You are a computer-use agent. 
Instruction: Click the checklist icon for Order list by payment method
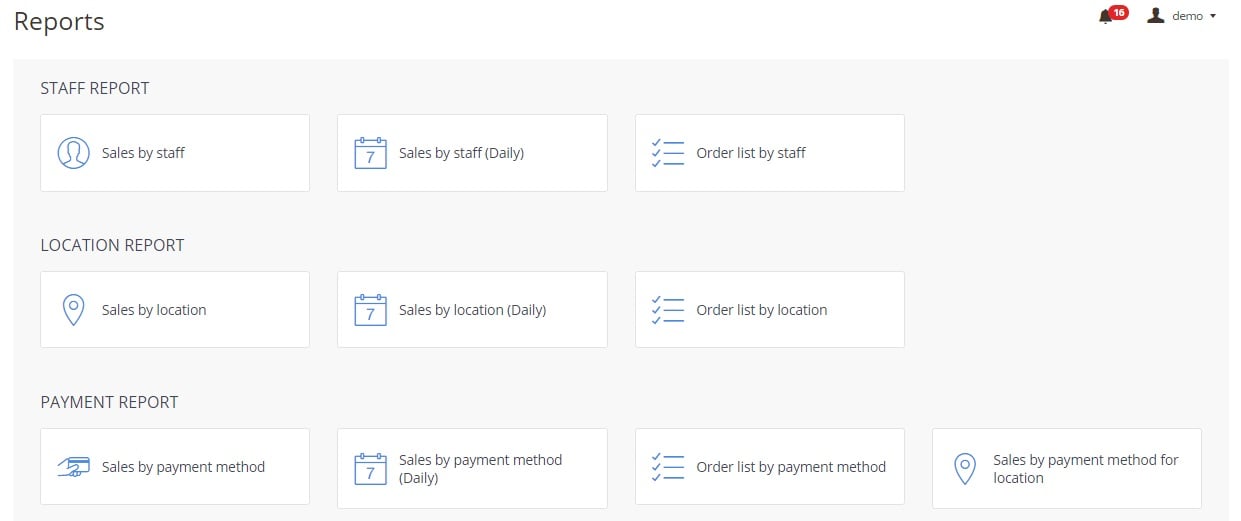click(668, 467)
